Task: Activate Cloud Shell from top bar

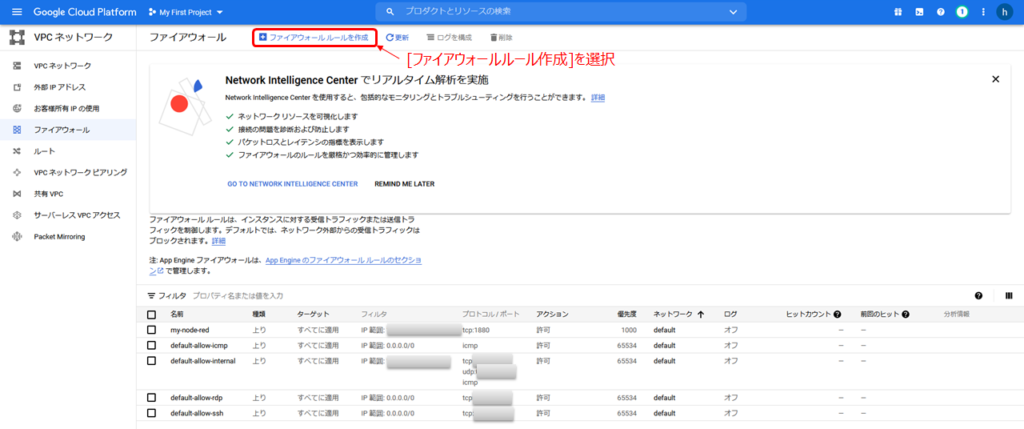Action: coord(919,12)
